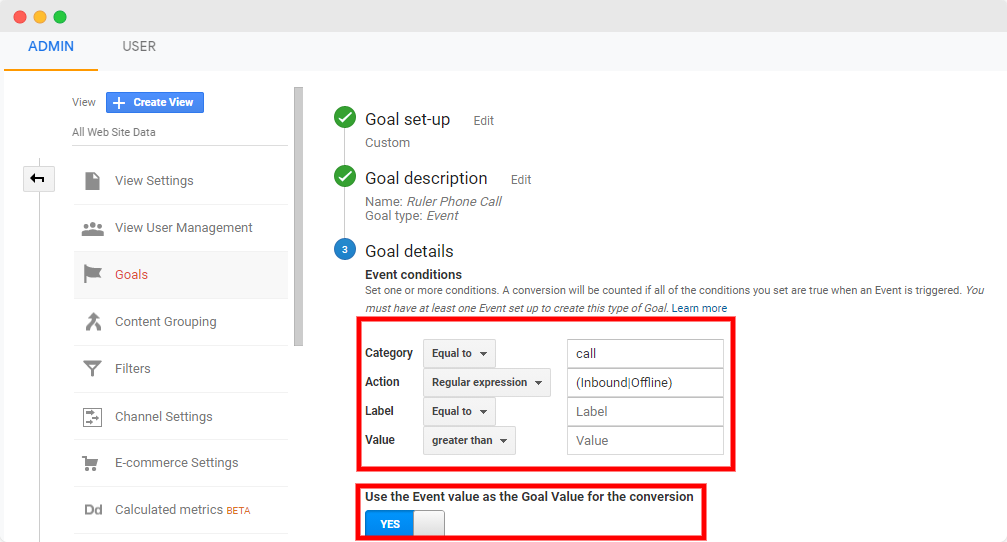Click Edit next to Goal set-up
The image size is (1007, 542).
[x=484, y=121]
